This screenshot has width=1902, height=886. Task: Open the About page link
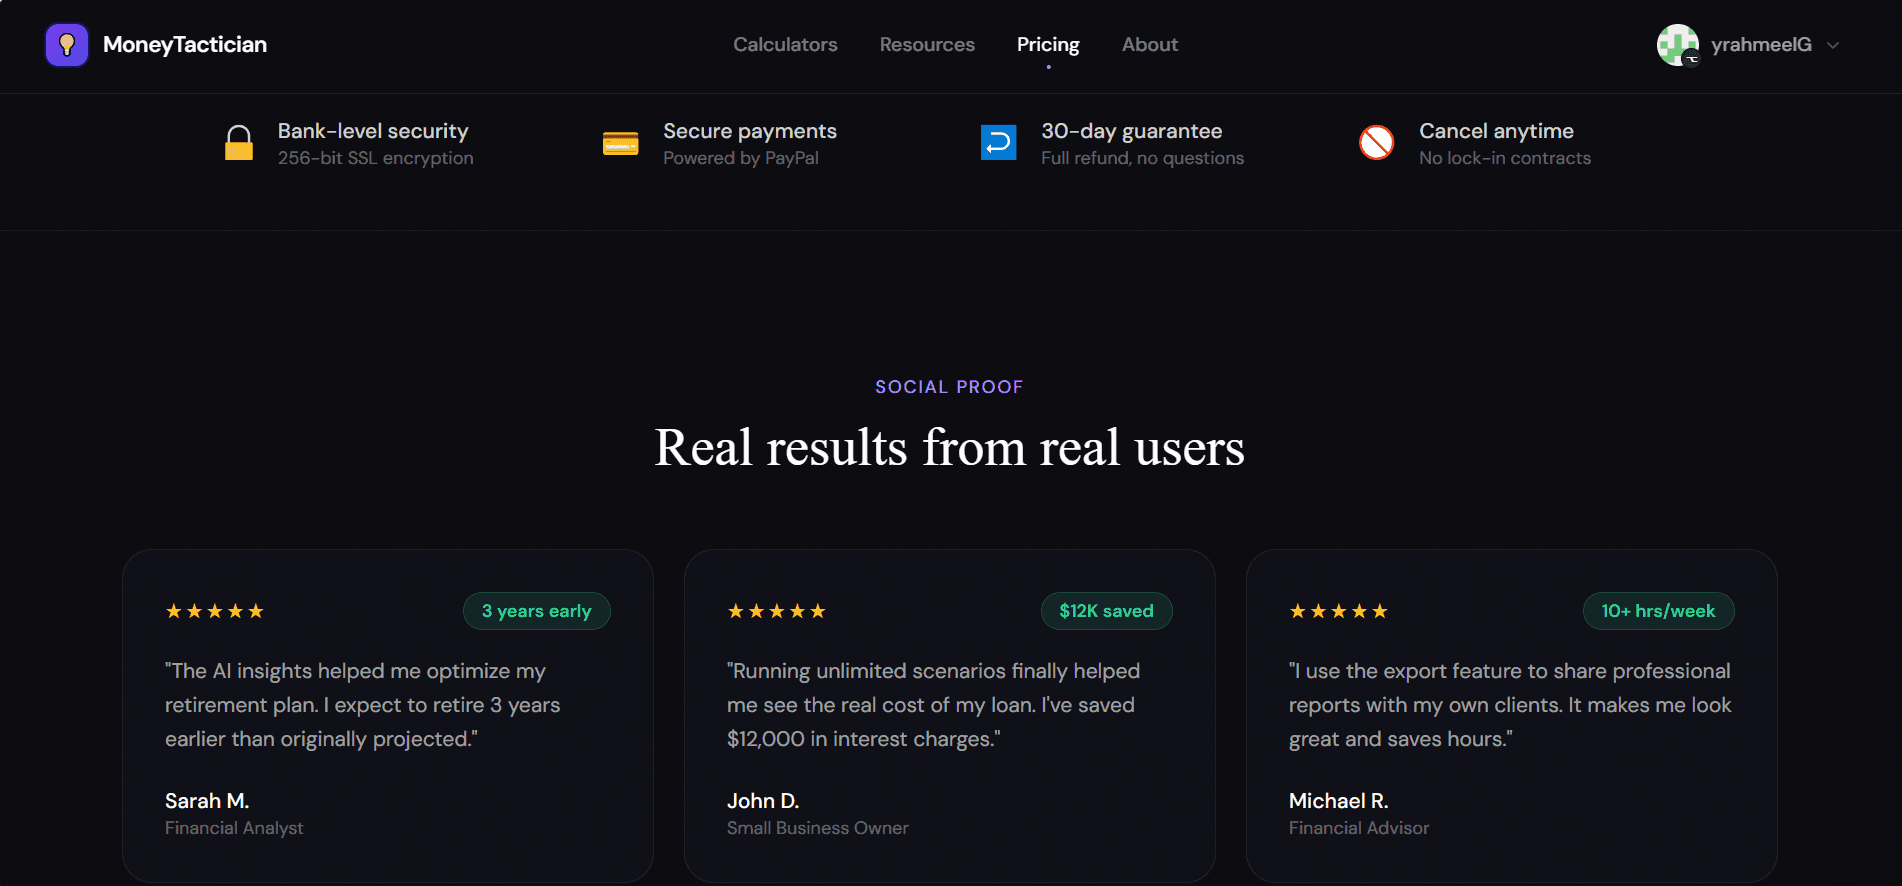1150,45
